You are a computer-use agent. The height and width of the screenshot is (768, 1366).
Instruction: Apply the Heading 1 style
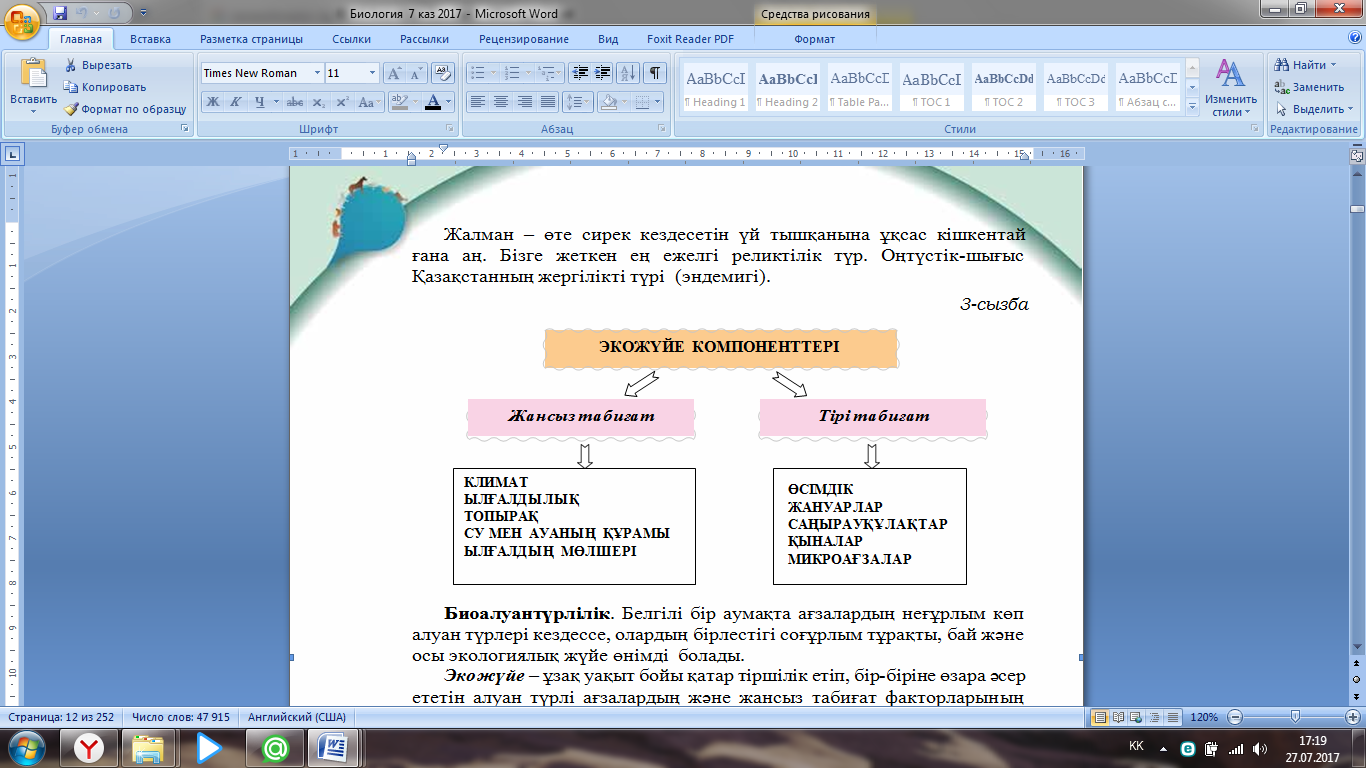coord(715,88)
